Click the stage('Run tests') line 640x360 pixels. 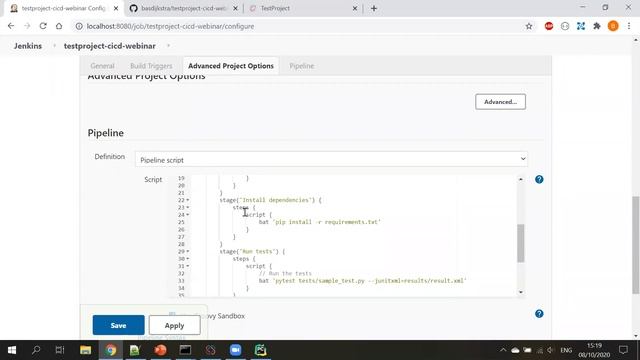tap(252, 252)
